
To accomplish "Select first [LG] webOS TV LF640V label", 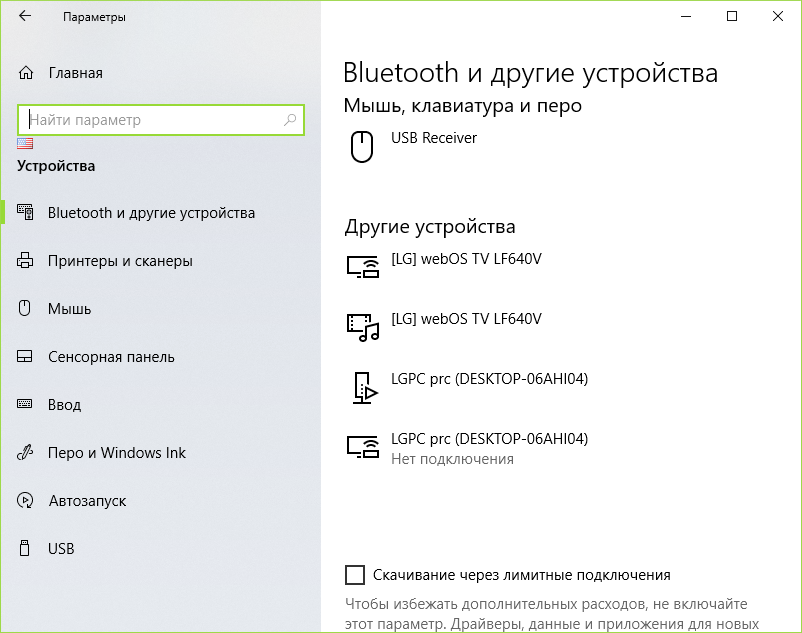I will coord(466,259).
